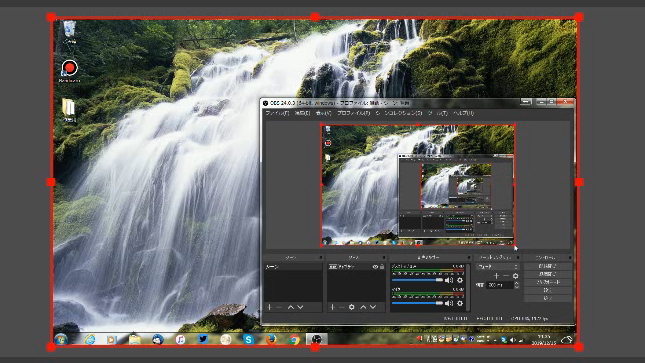Image resolution: width=645 pixels, height=363 pixels.
Task: Remove the scene transition with the minus icon
Action: pos(506,276)
